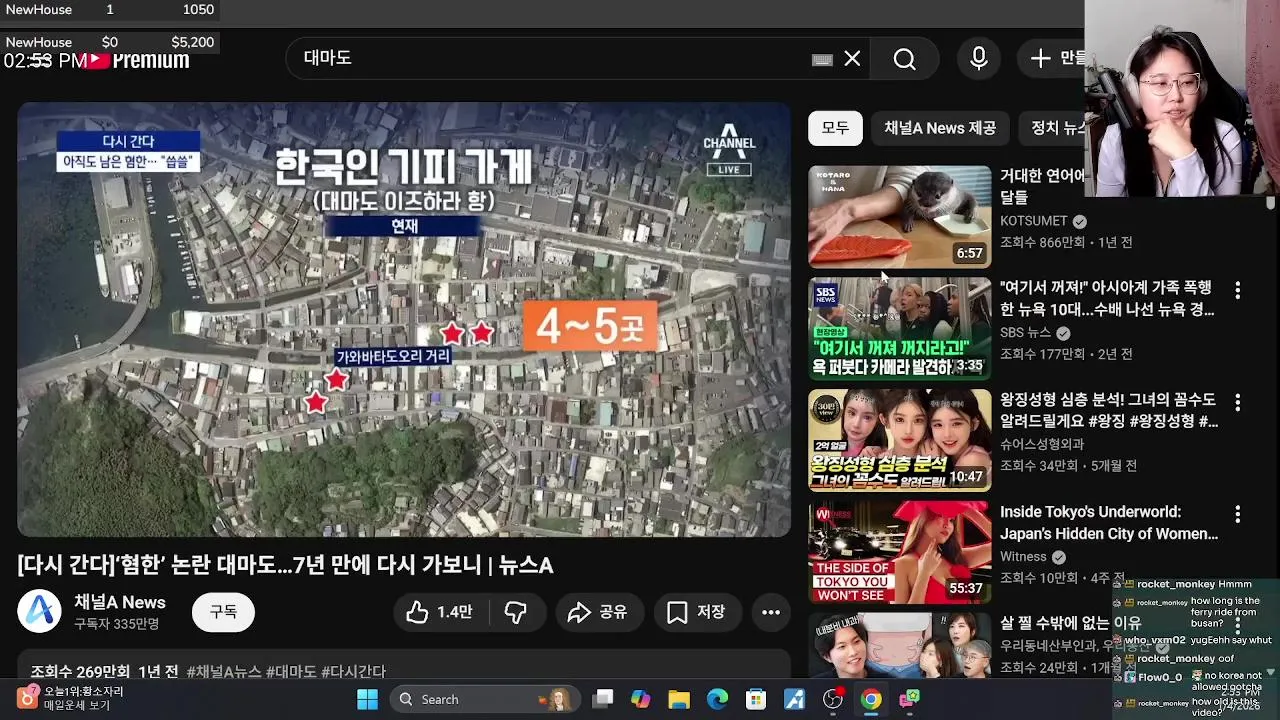Open Inside Tokyo's Underworld thumbnail 55:37
The image size is (1280, 720).
pos(900,552)
